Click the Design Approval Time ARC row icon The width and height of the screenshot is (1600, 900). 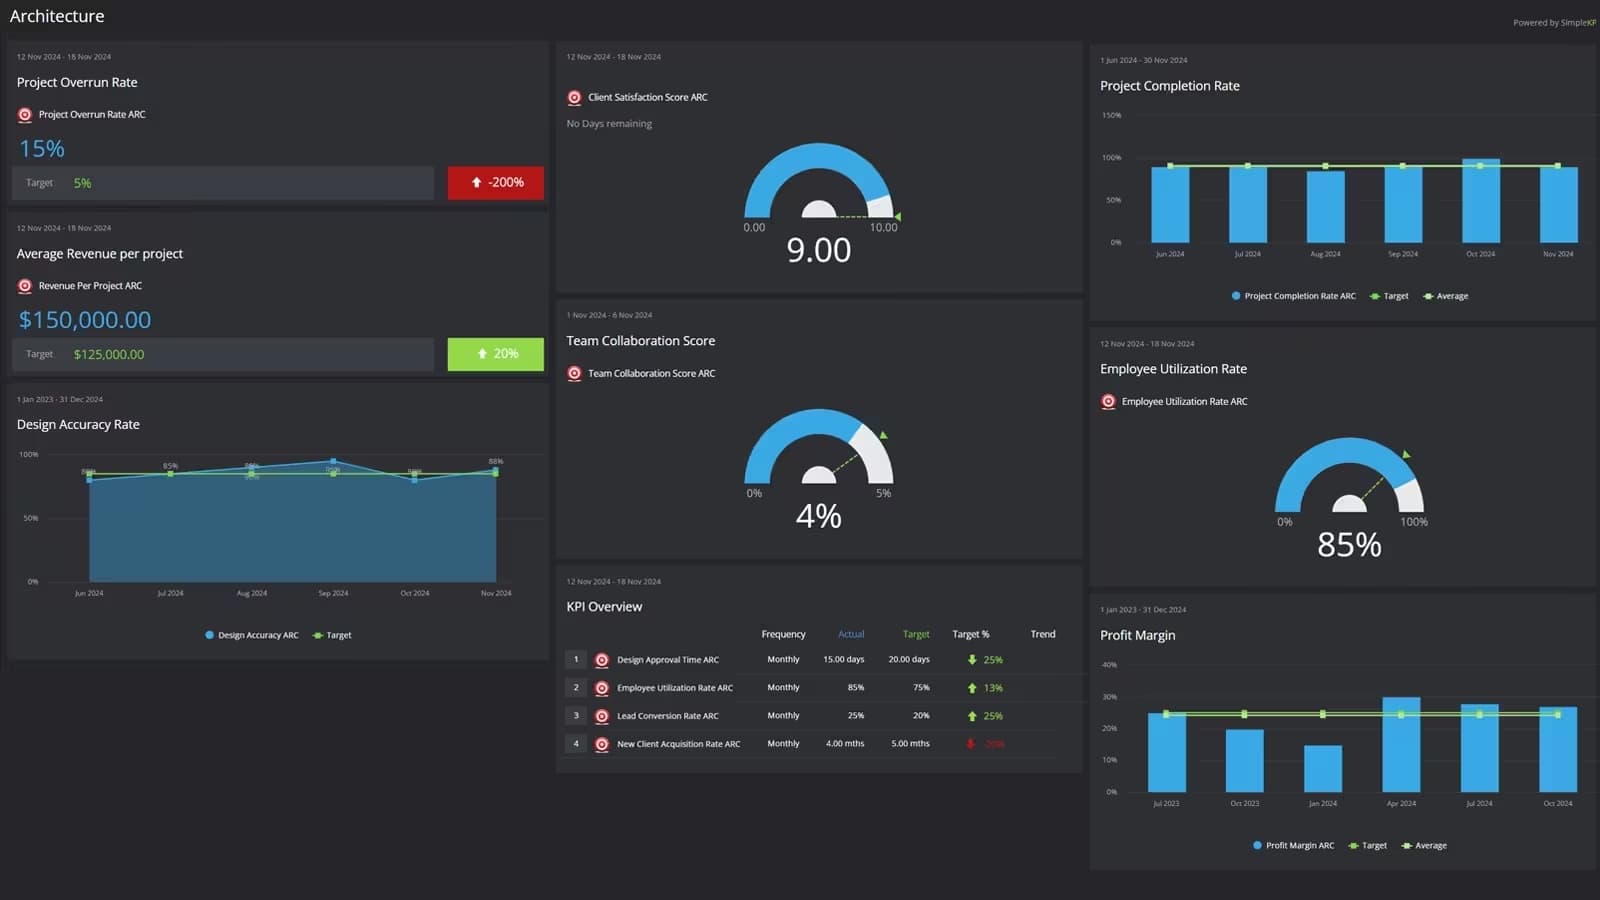[602, 660]
